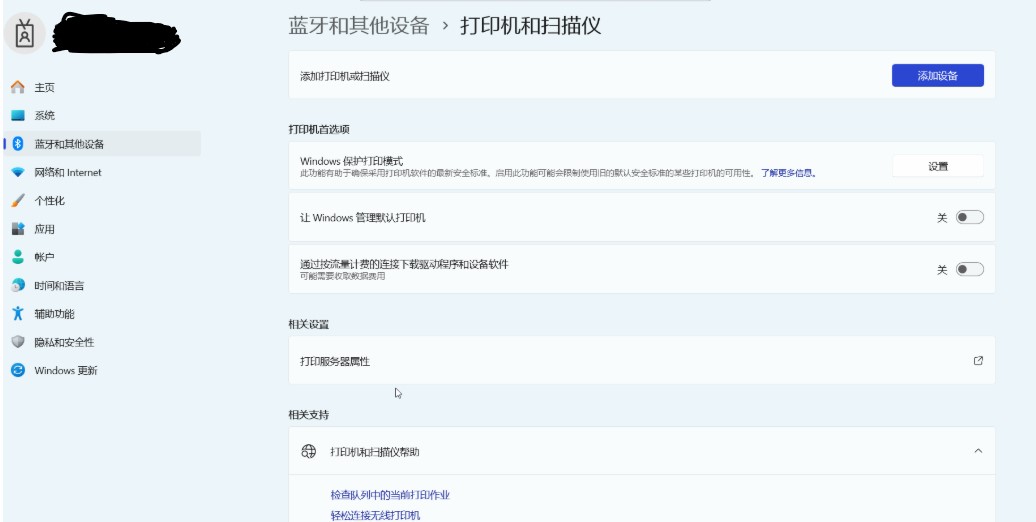This screenshot has width=1036, height=522.
Task: Open 个性化 settings category
Action: [x=102, y=201]
